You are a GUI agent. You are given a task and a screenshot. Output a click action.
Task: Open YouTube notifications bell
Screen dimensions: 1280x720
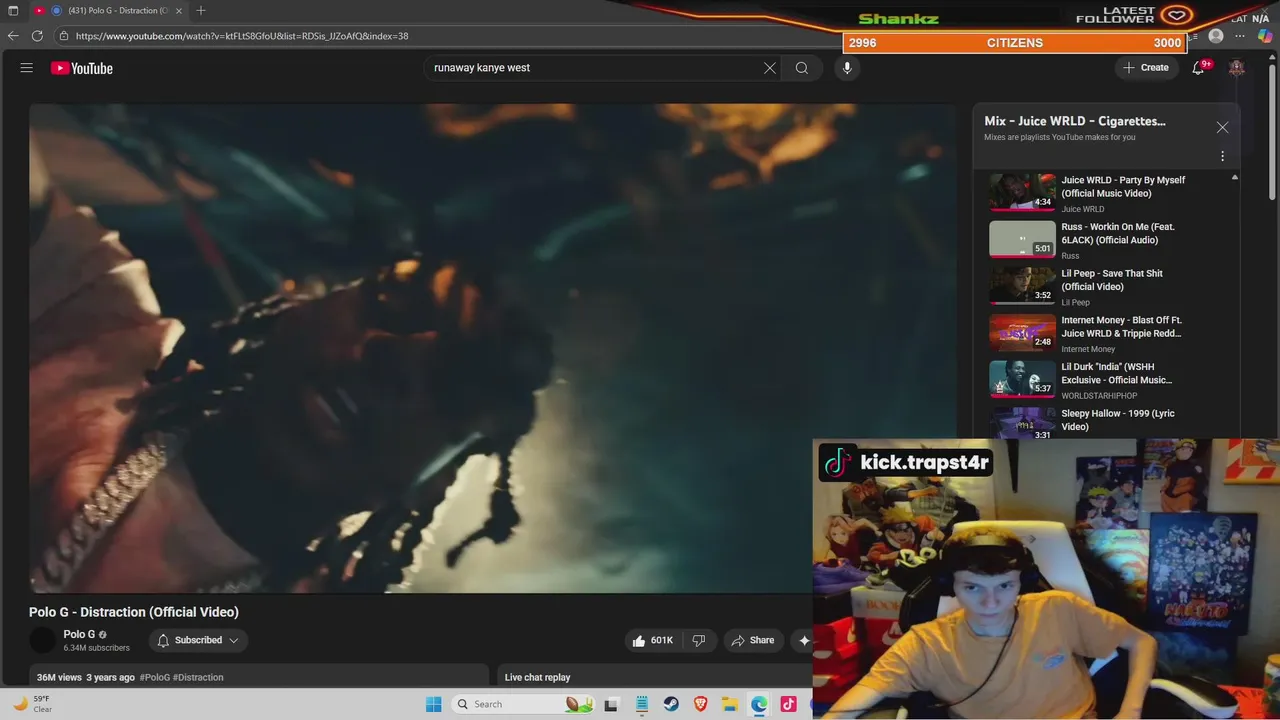(1198, 68)
